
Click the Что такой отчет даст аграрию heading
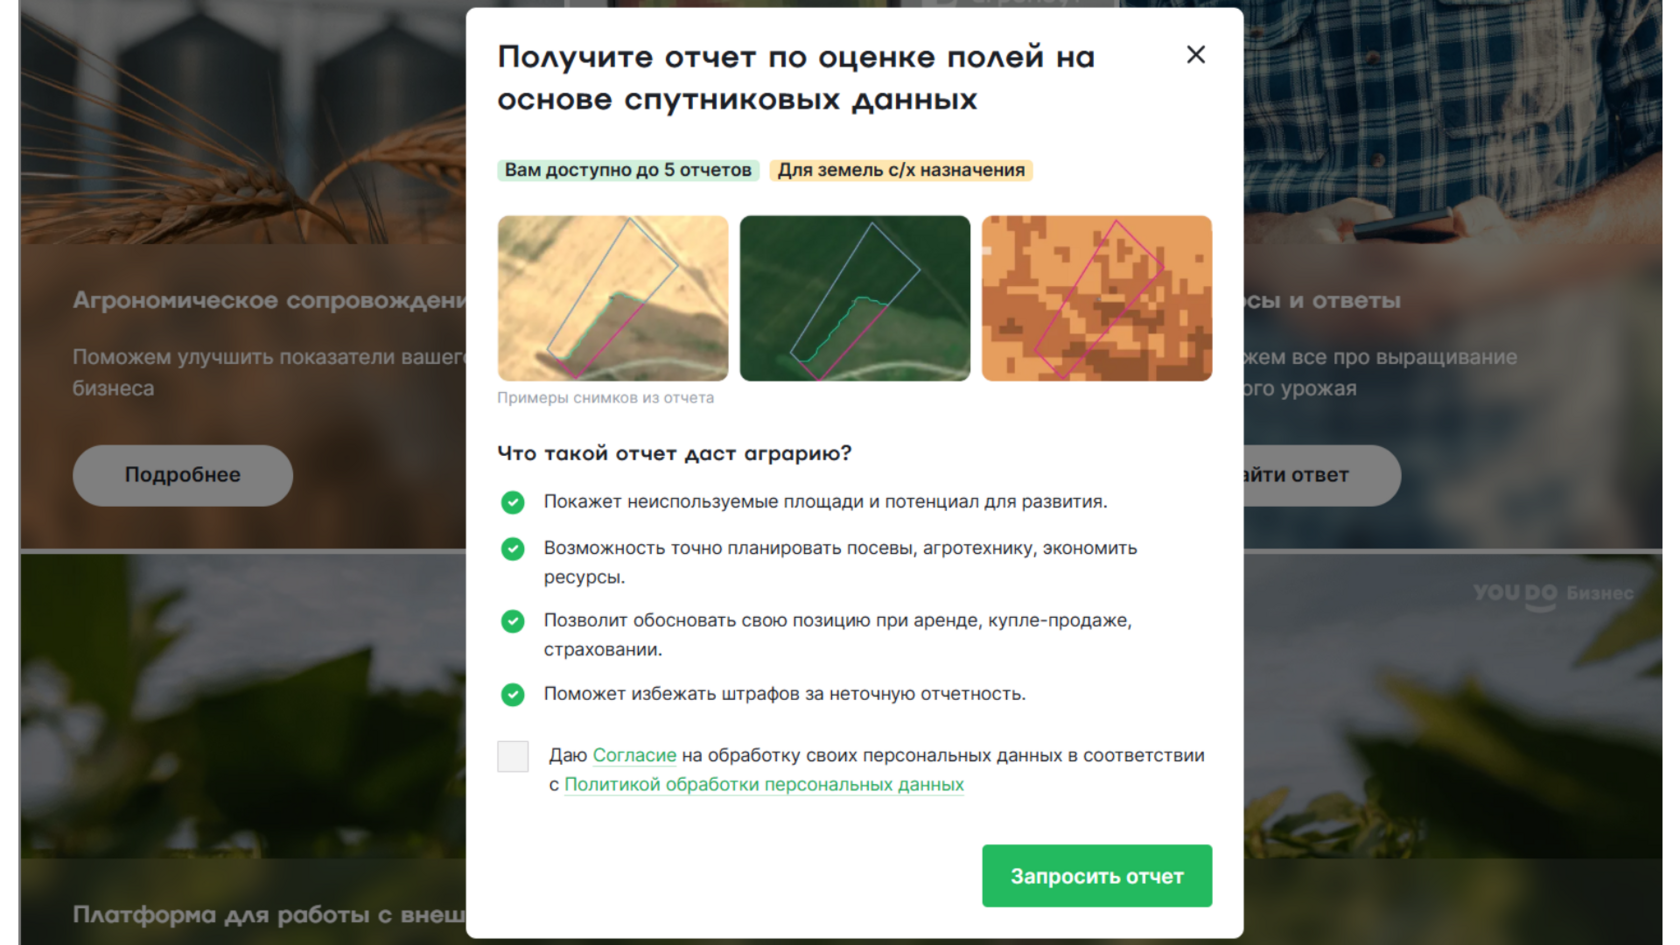(x=674, y=454)
